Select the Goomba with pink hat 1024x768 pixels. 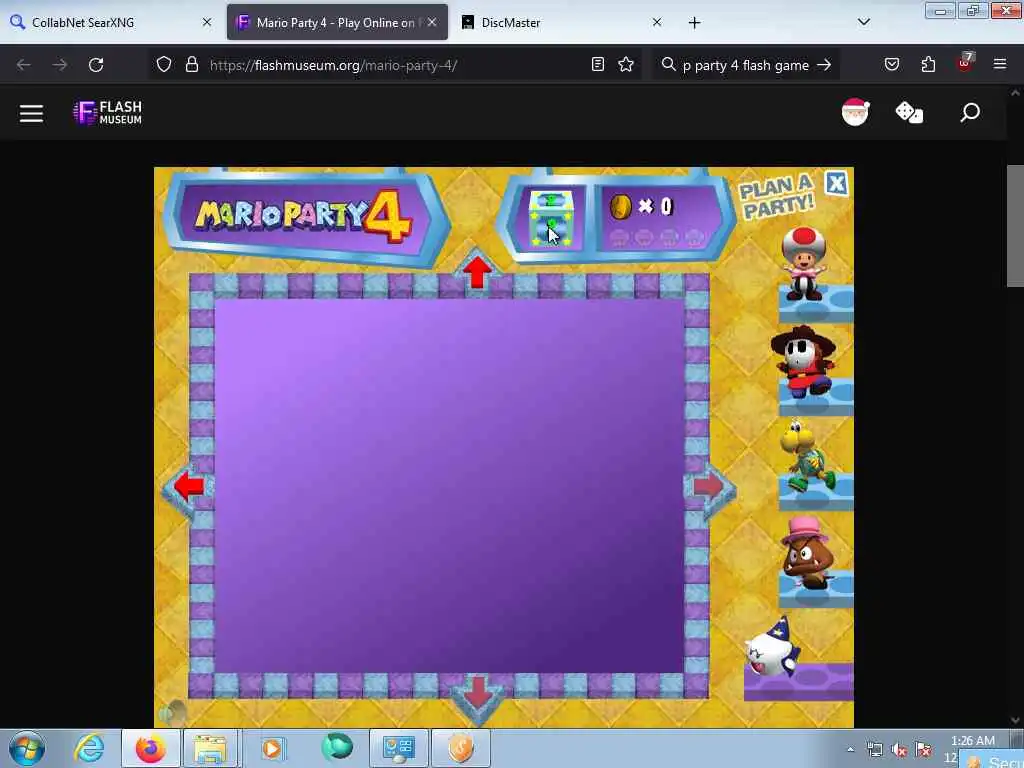point(807,552)
